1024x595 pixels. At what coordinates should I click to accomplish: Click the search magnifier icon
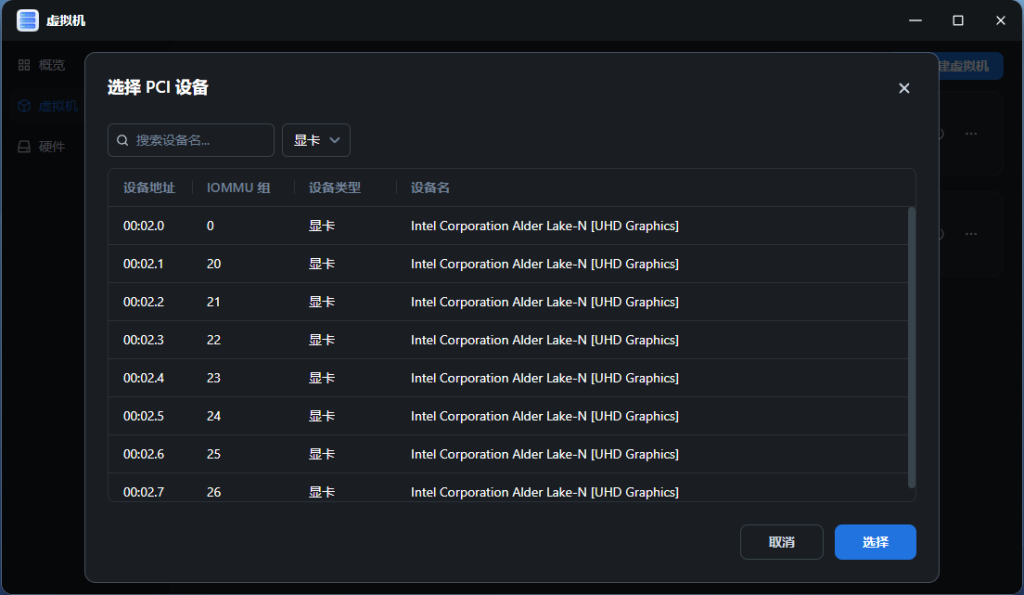click(123, 141)
